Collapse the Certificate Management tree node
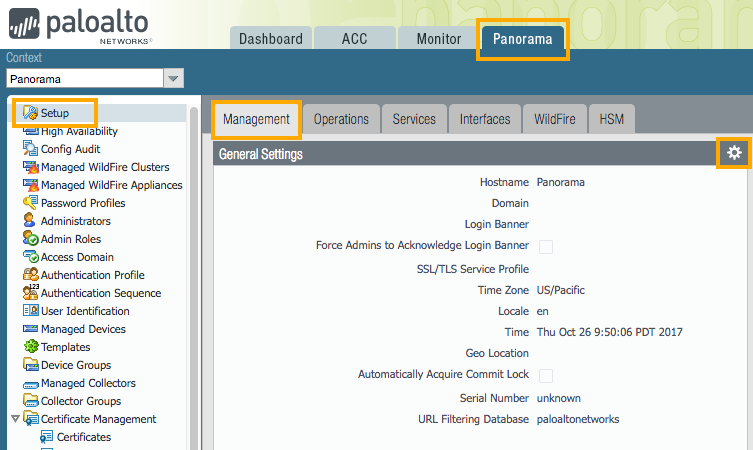 [x=14, y=419]
